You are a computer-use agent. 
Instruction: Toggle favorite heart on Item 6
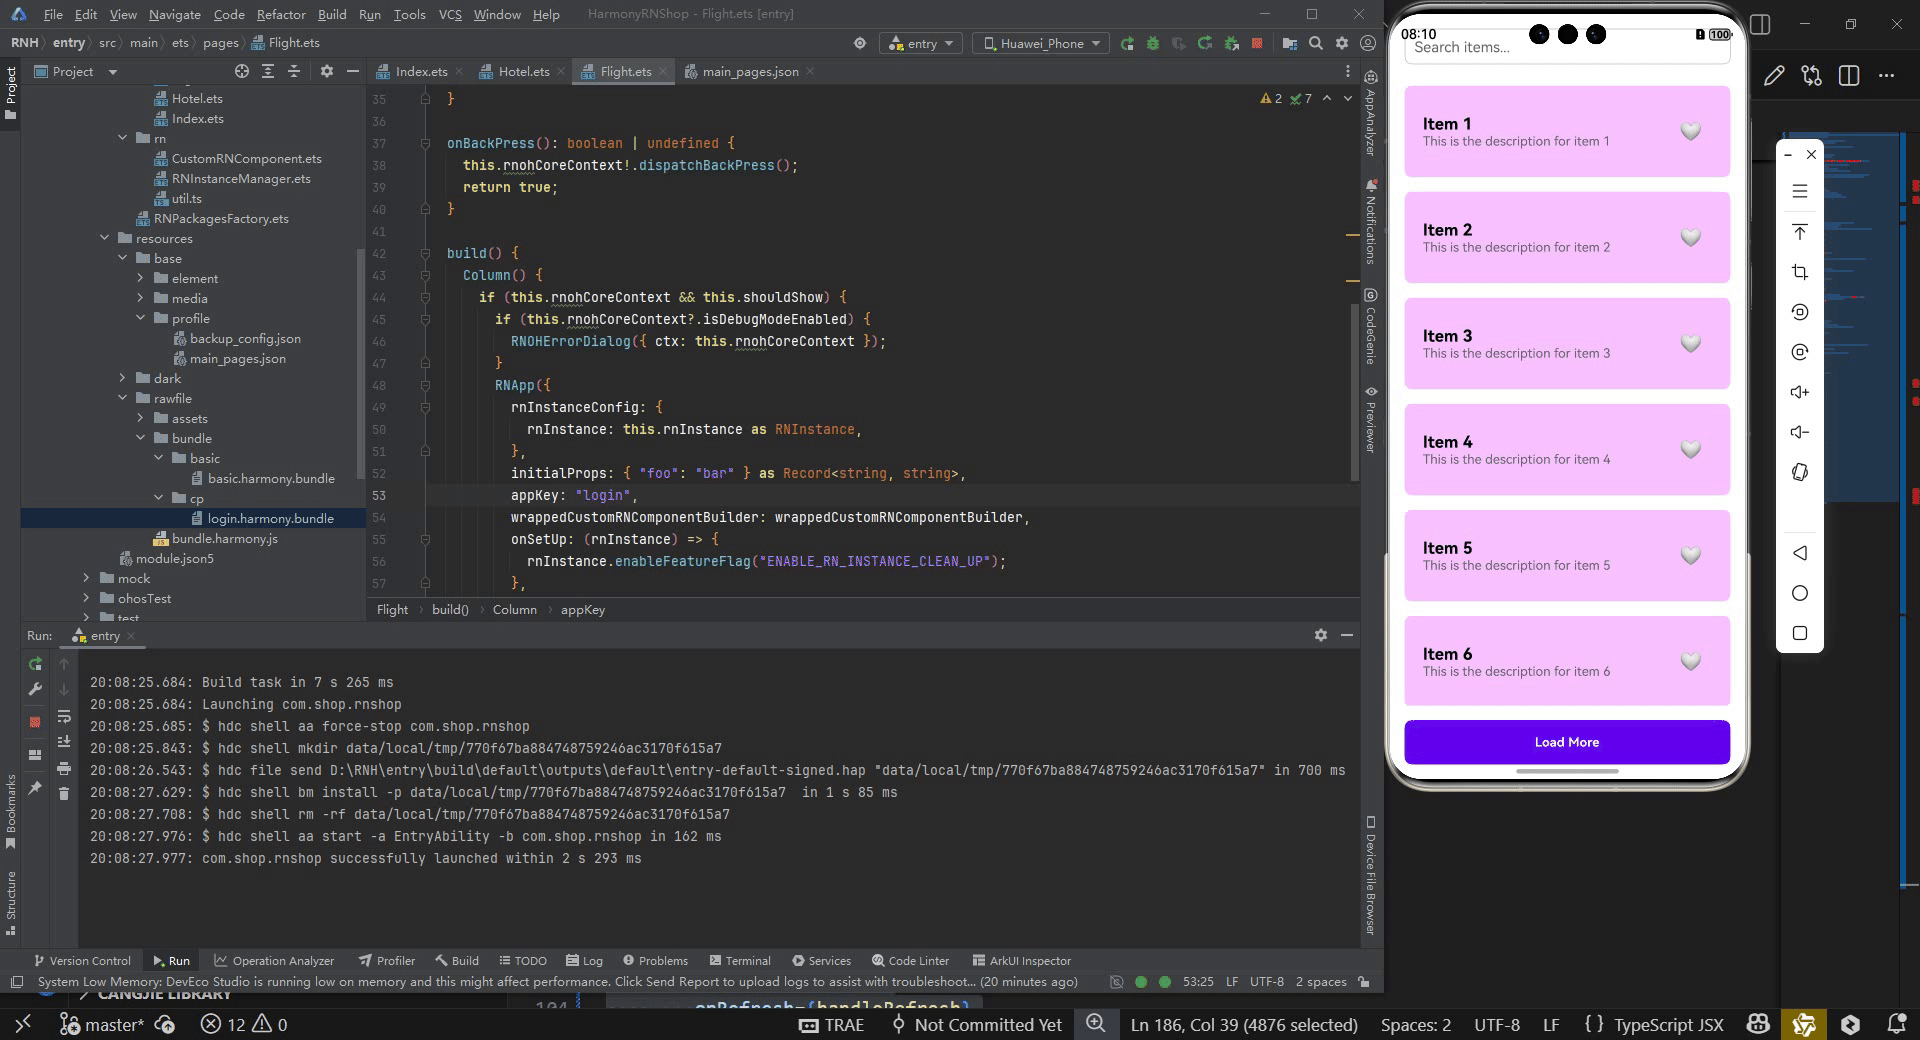[1690, 661]
